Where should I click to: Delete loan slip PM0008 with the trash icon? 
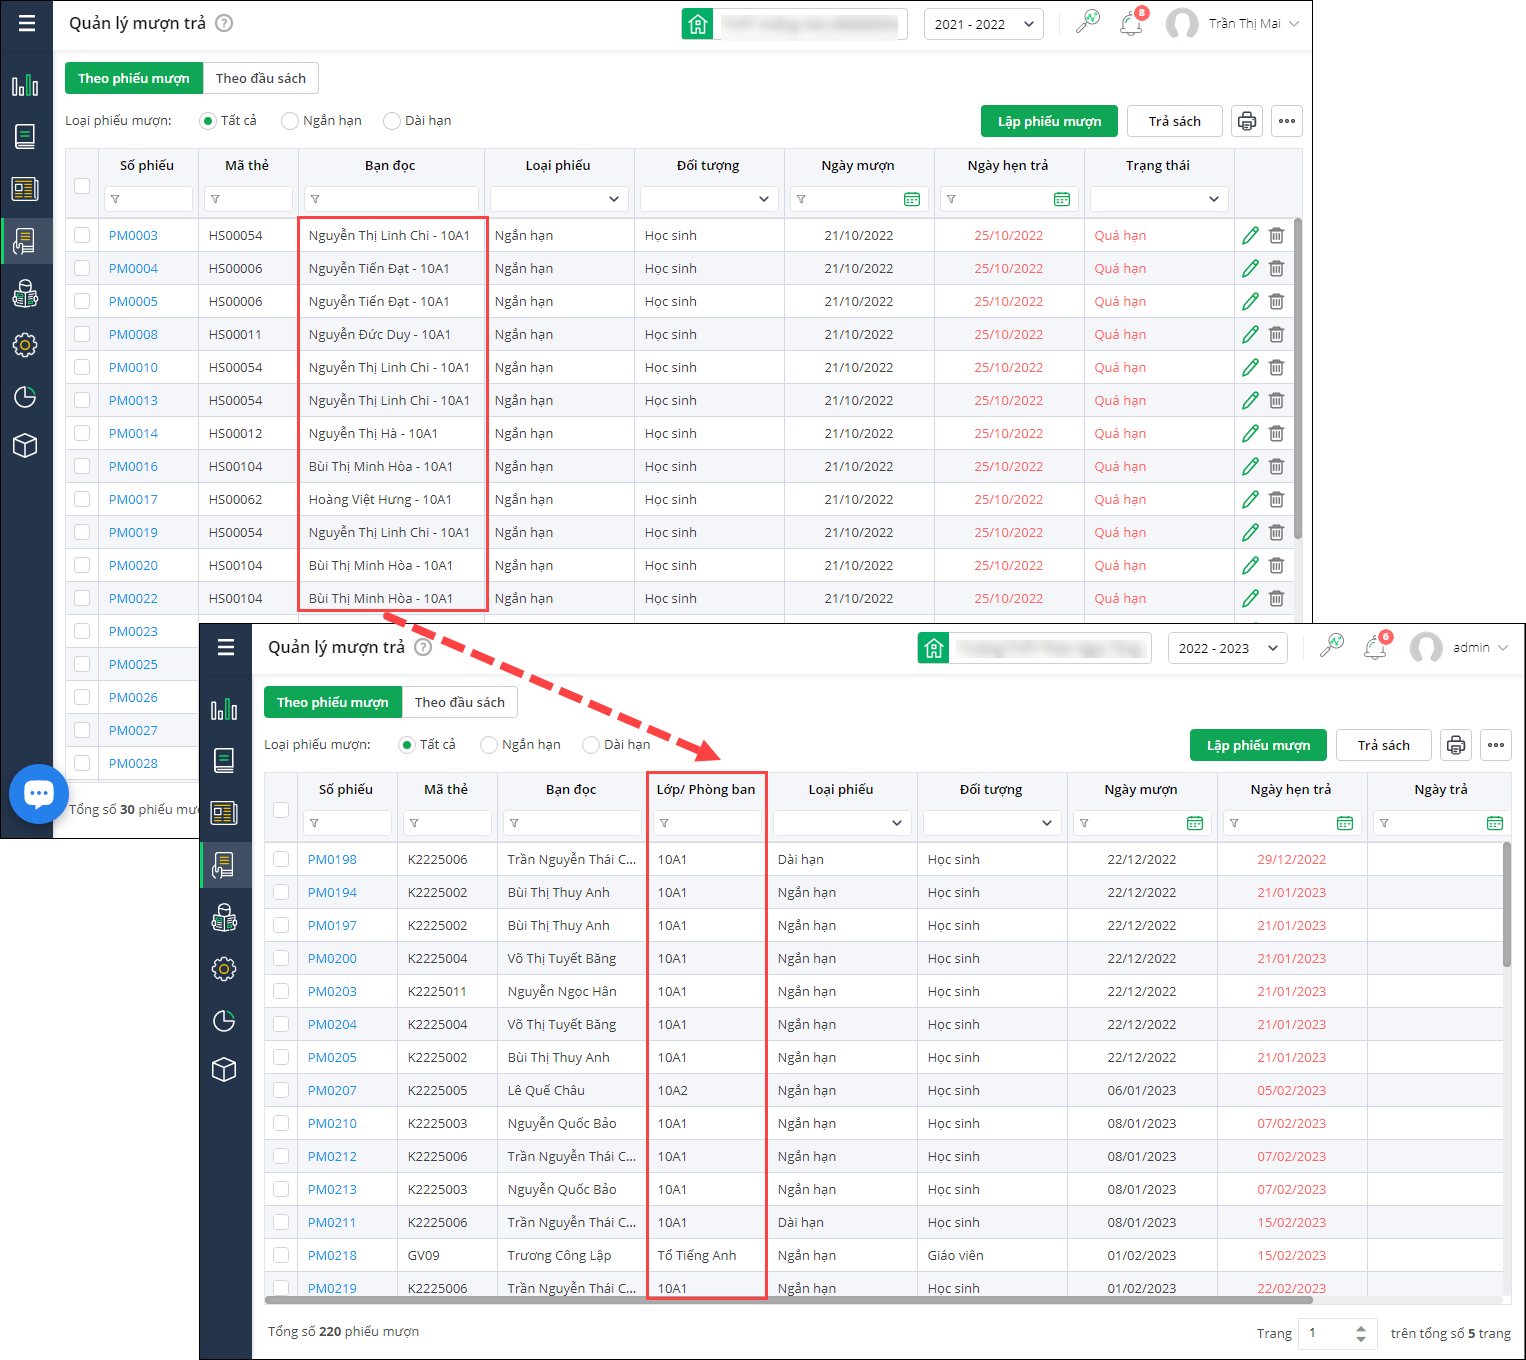tap(1276, 334)
